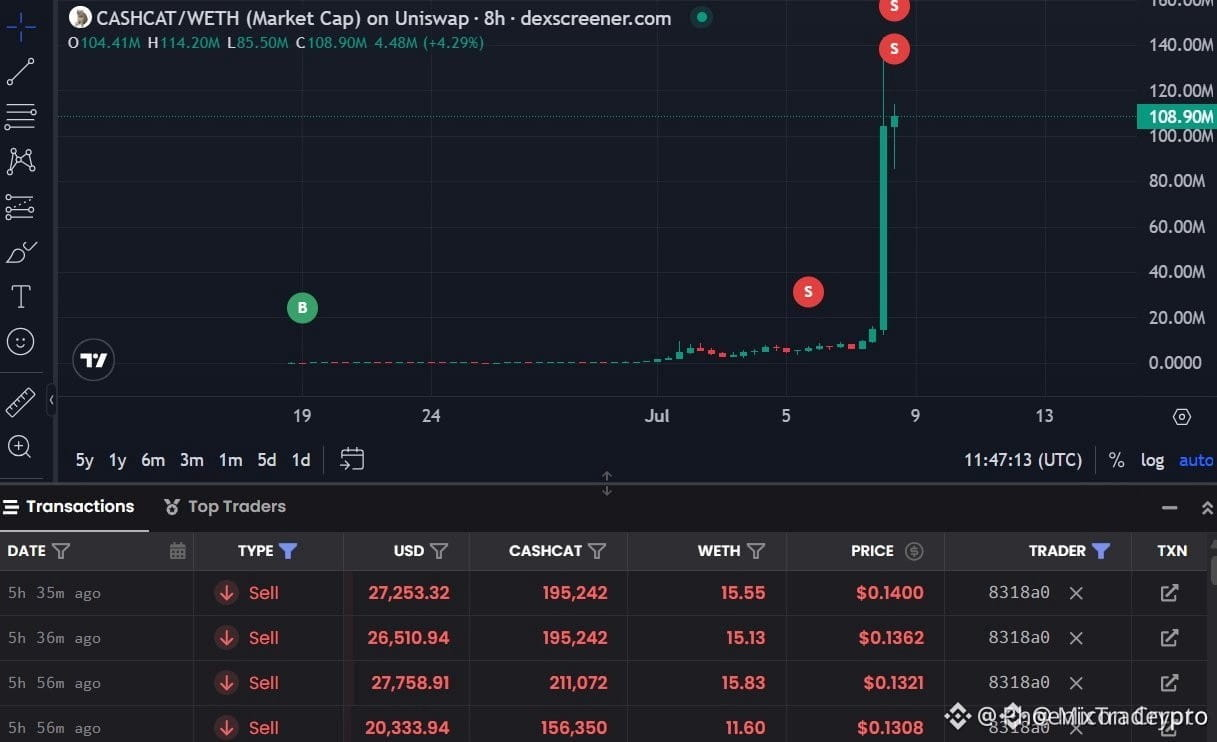The height and width of the screenshot is (742, 1217).
Task: Select the text annotation tool
Action: click(20, 297)
